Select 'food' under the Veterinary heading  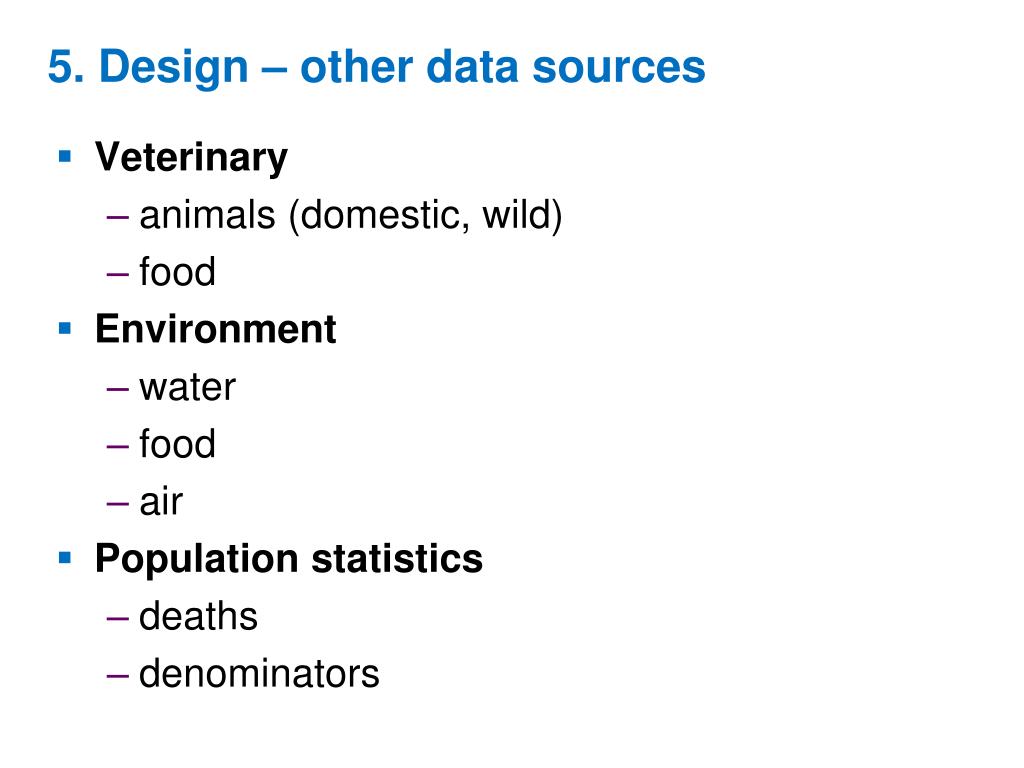[178, 272]
